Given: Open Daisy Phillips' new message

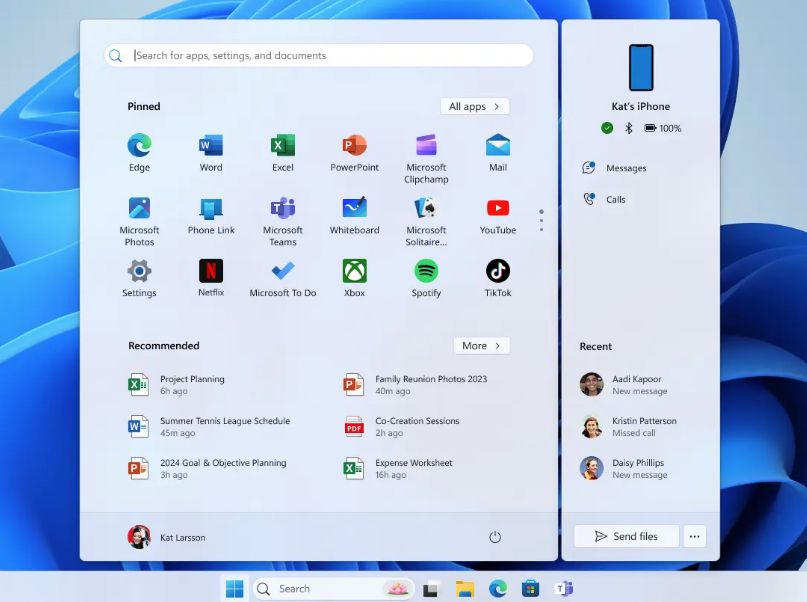Looking at the screenshot, I should coord(624,469).
